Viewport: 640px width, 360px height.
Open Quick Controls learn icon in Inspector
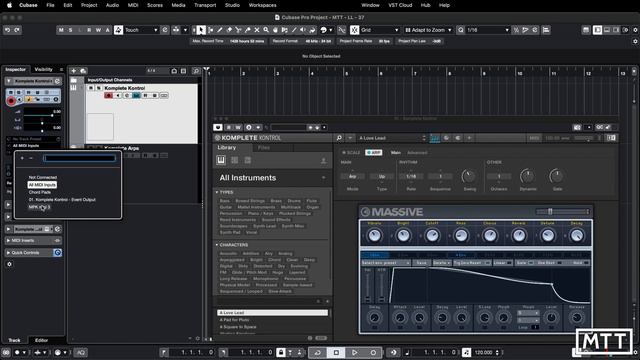point(58,253)
